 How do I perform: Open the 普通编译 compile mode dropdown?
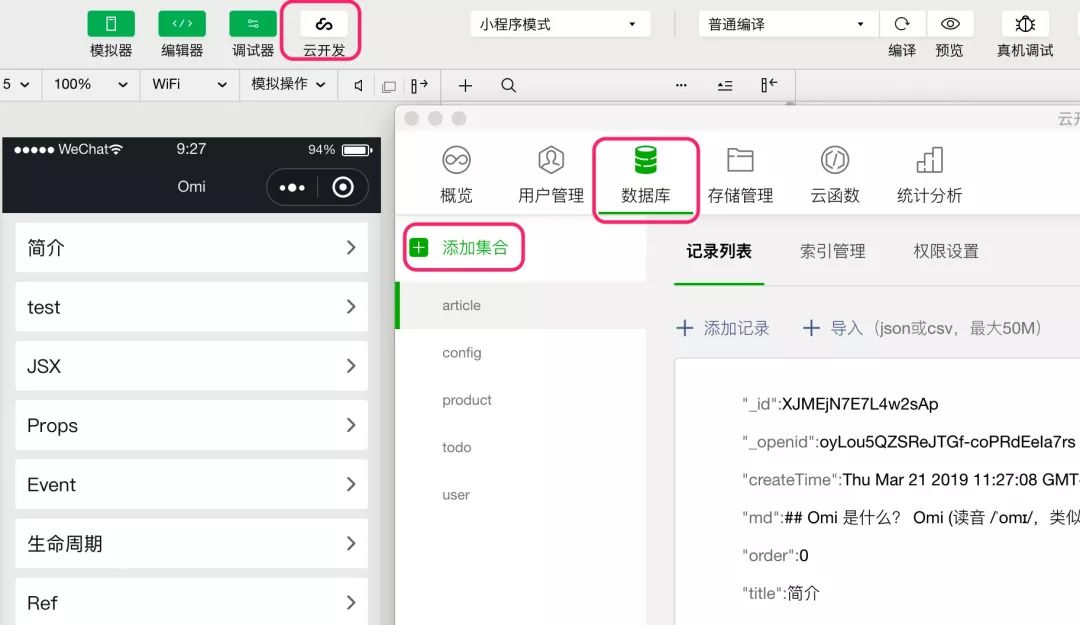787,24
